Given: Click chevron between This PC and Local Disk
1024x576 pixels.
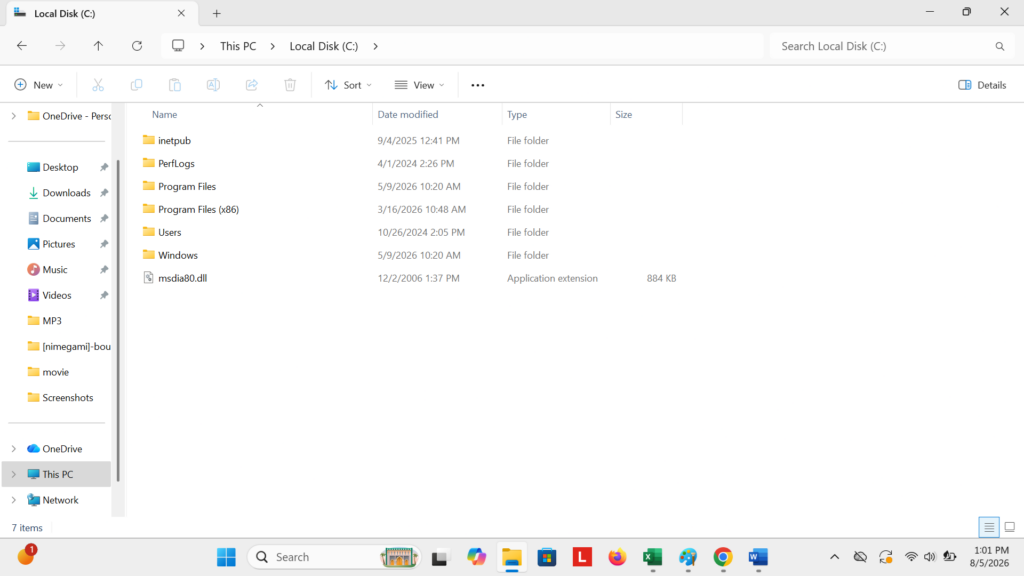Looking at the screenshot, I should (272, 46).
